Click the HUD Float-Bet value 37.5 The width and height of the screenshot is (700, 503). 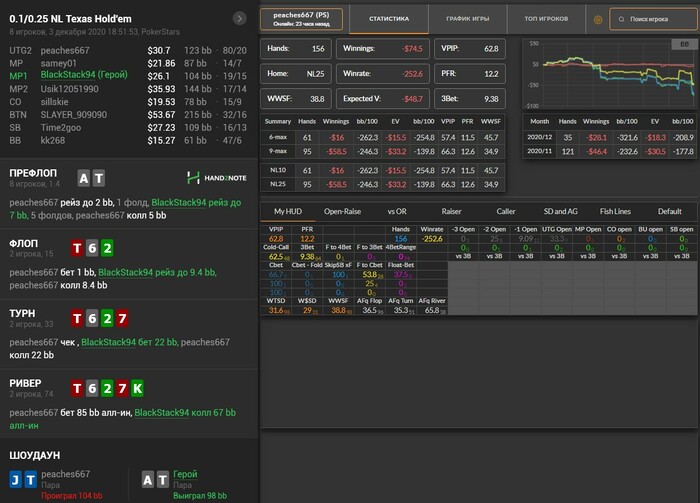(402, 274)
